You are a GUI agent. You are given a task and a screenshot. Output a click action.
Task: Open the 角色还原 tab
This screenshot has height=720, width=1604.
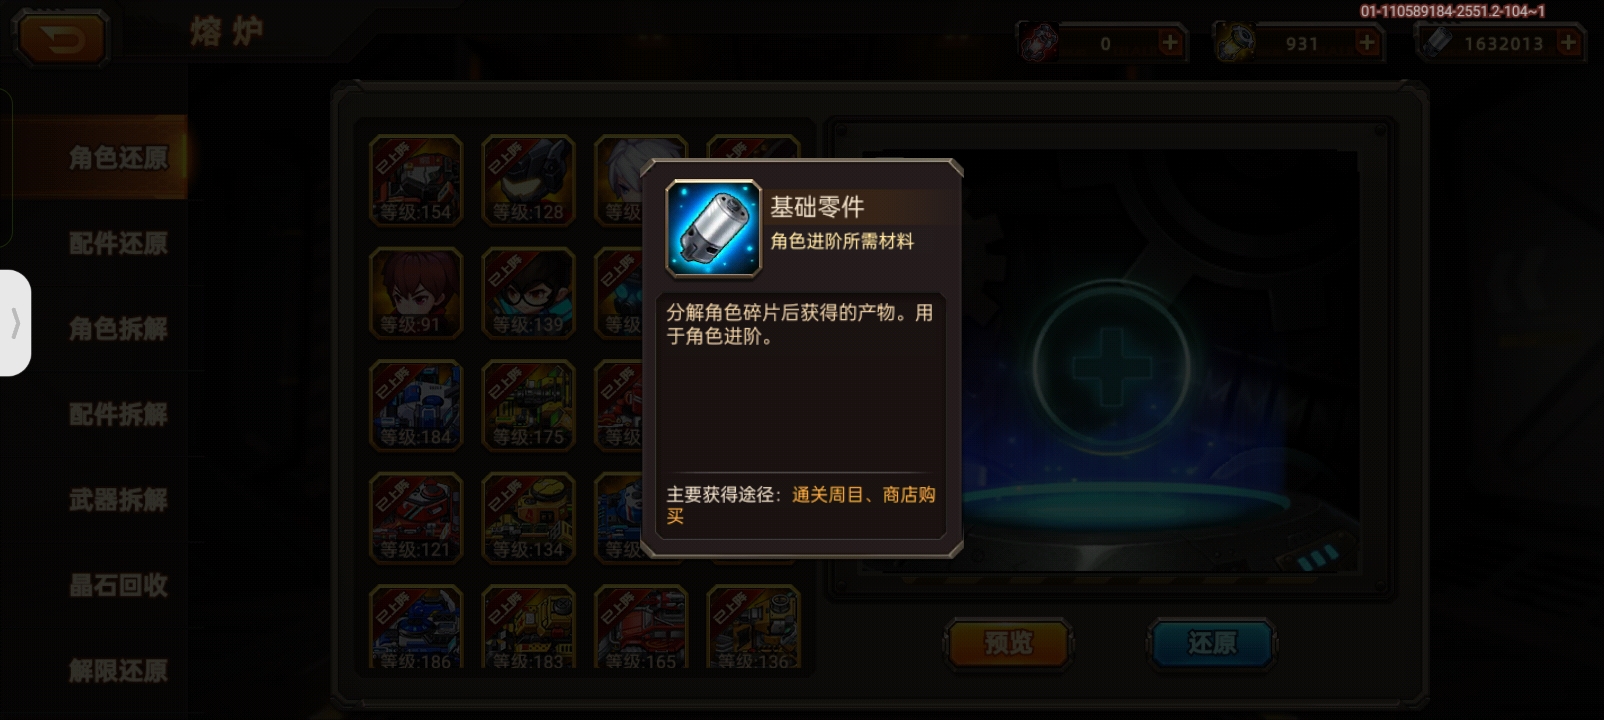118,158
